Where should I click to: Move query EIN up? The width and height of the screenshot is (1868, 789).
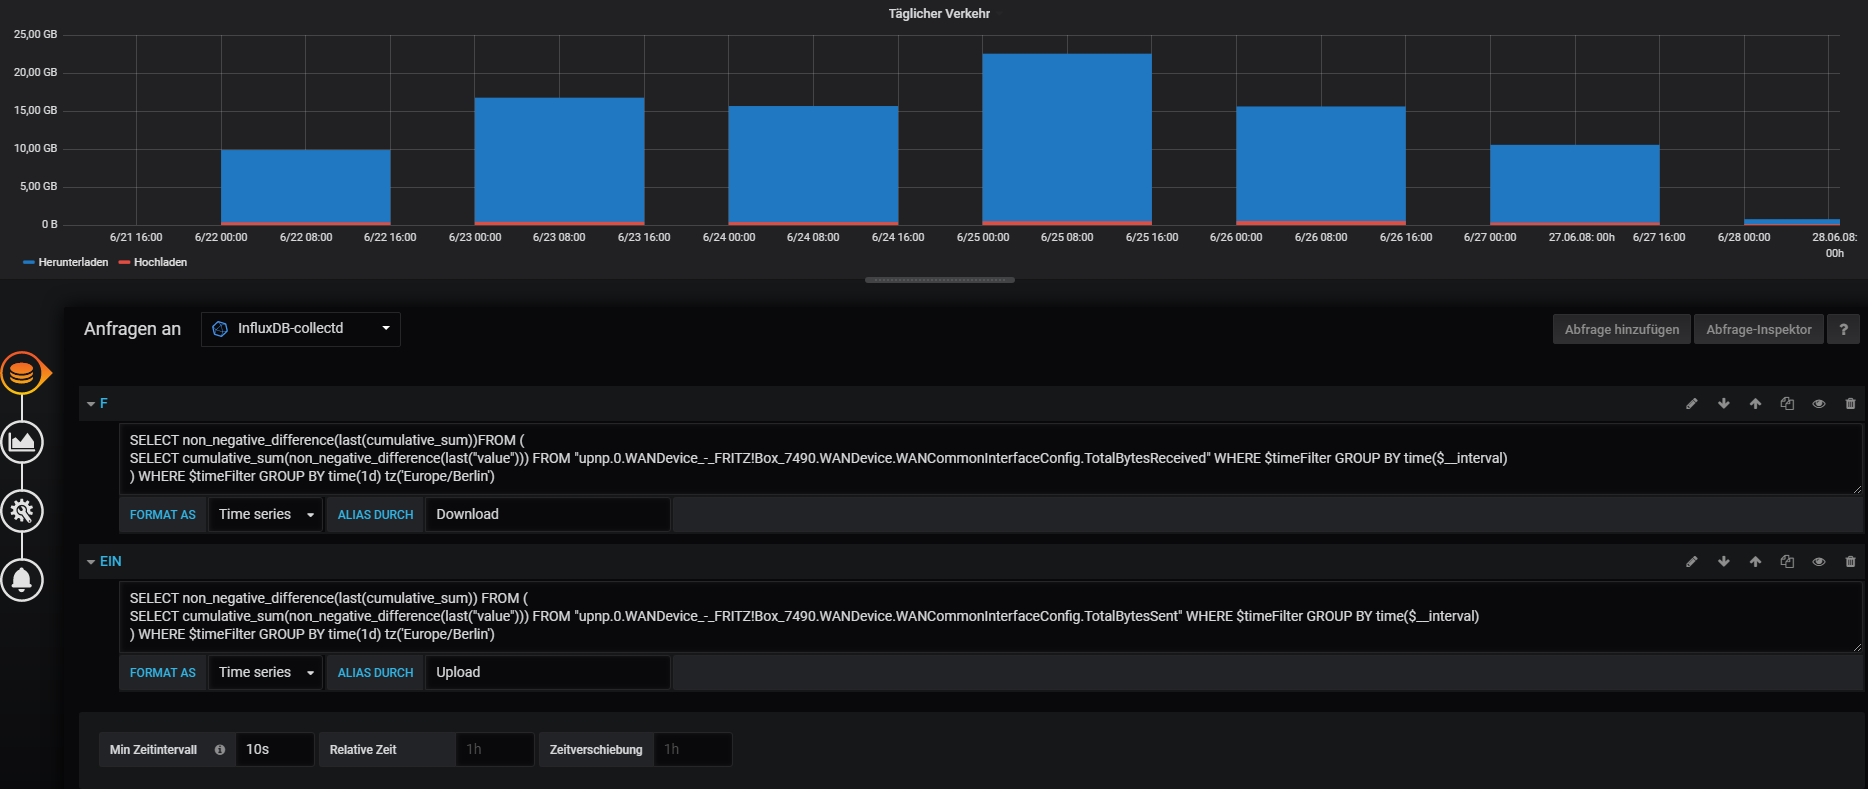point(1755,562)
